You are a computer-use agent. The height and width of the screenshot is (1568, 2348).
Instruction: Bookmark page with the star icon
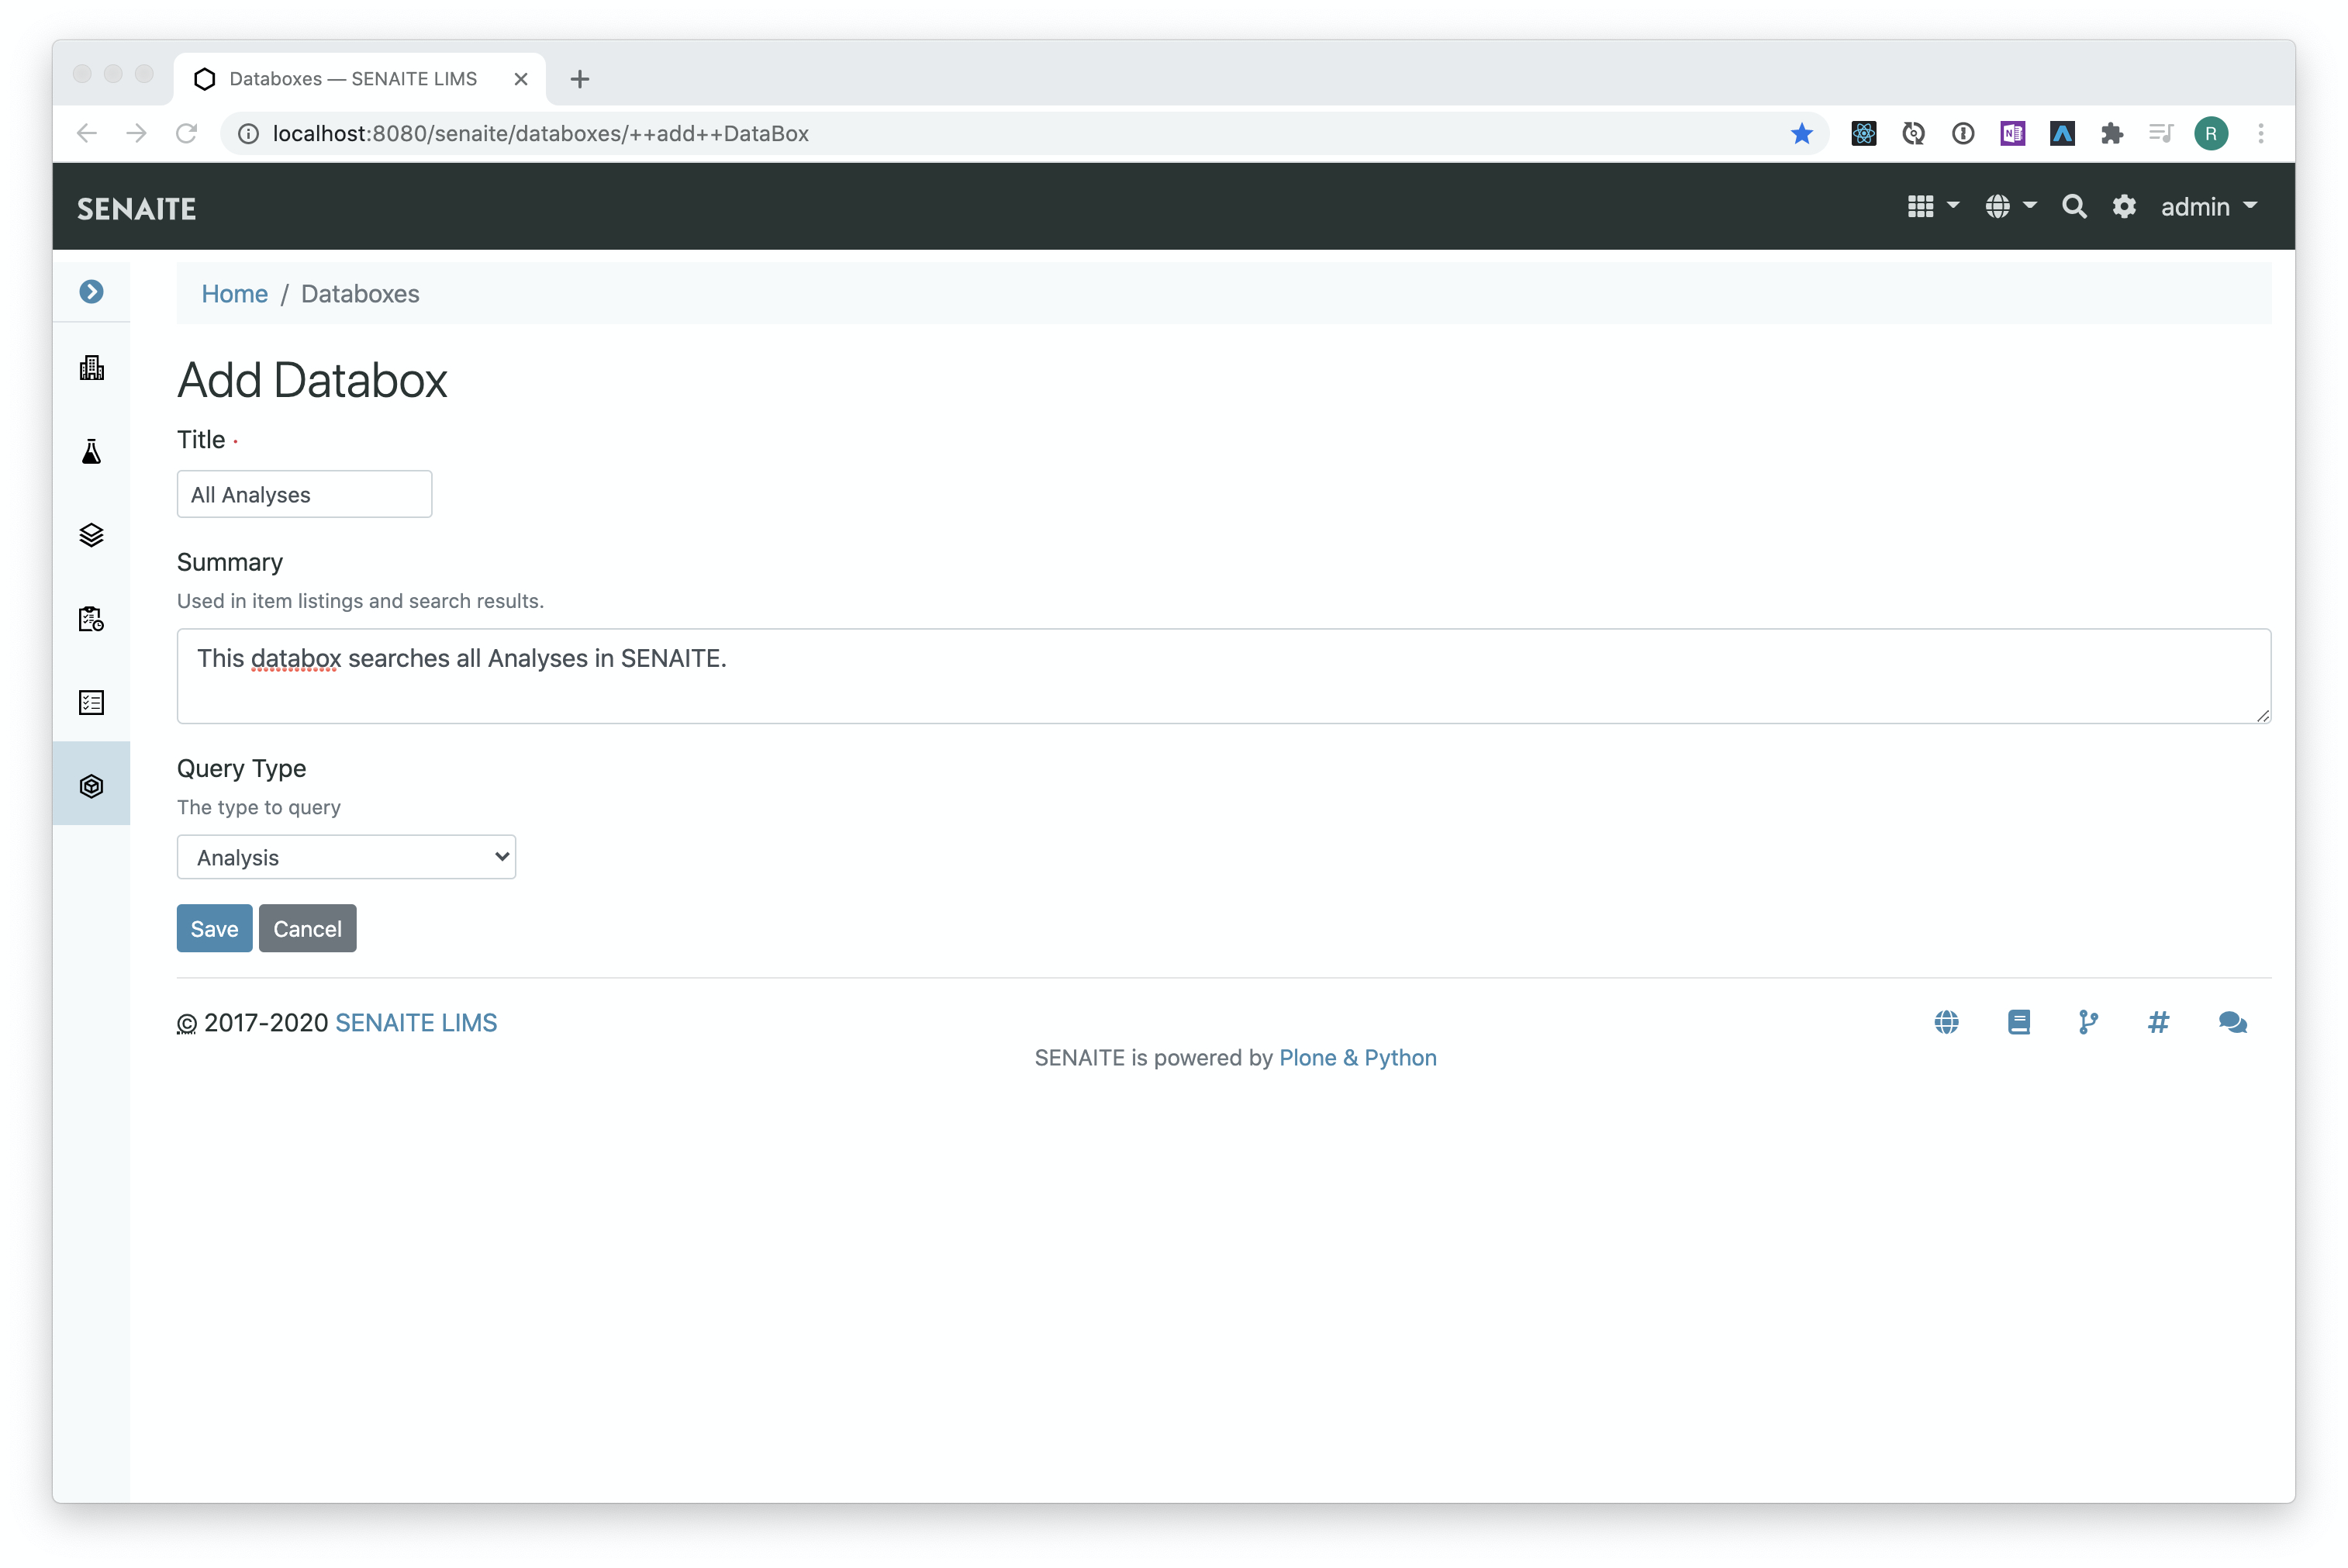(1801, 133)
